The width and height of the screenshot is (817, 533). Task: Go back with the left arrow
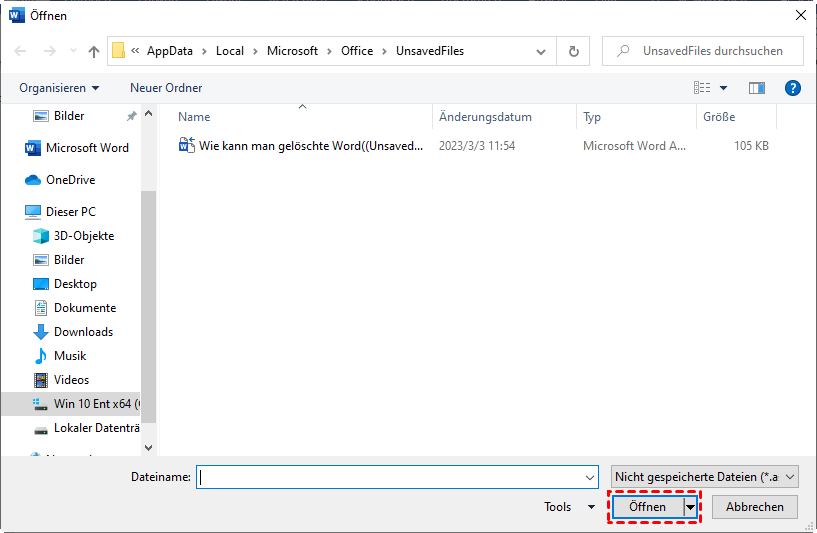20,51
